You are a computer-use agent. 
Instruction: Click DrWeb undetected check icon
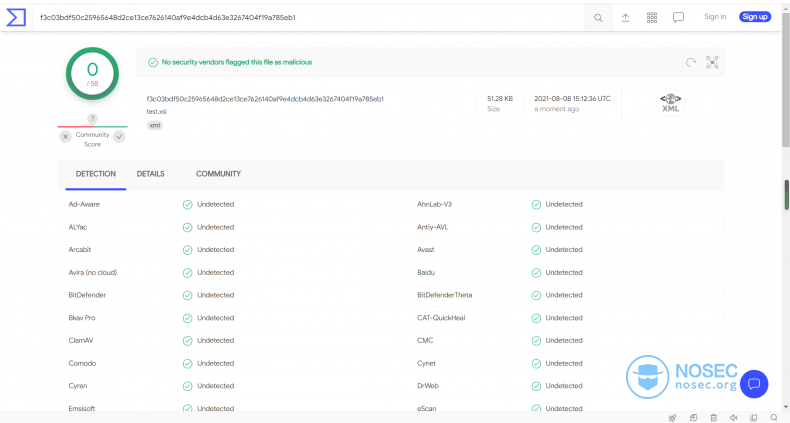pyautogui.click(x=536, y=386)
